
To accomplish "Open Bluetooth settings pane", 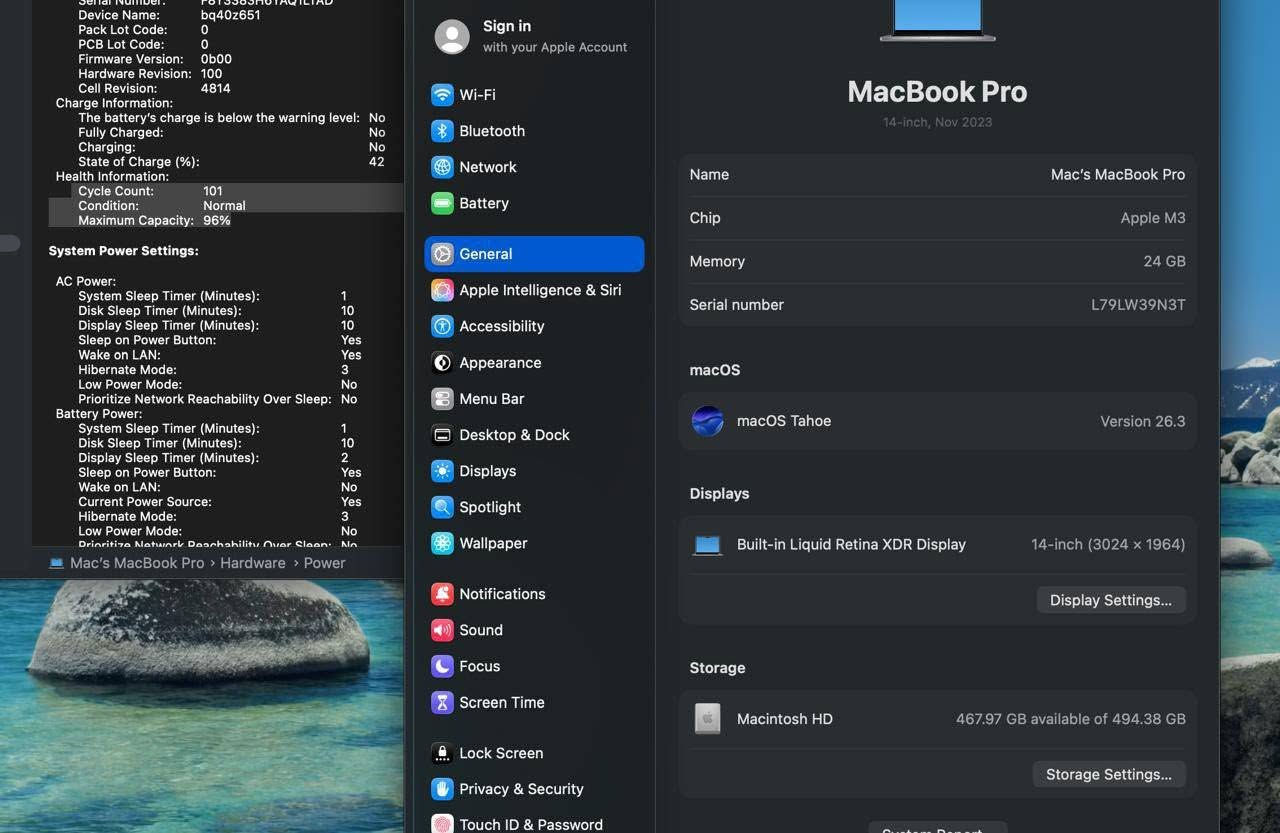I will (x=534, y=131).
